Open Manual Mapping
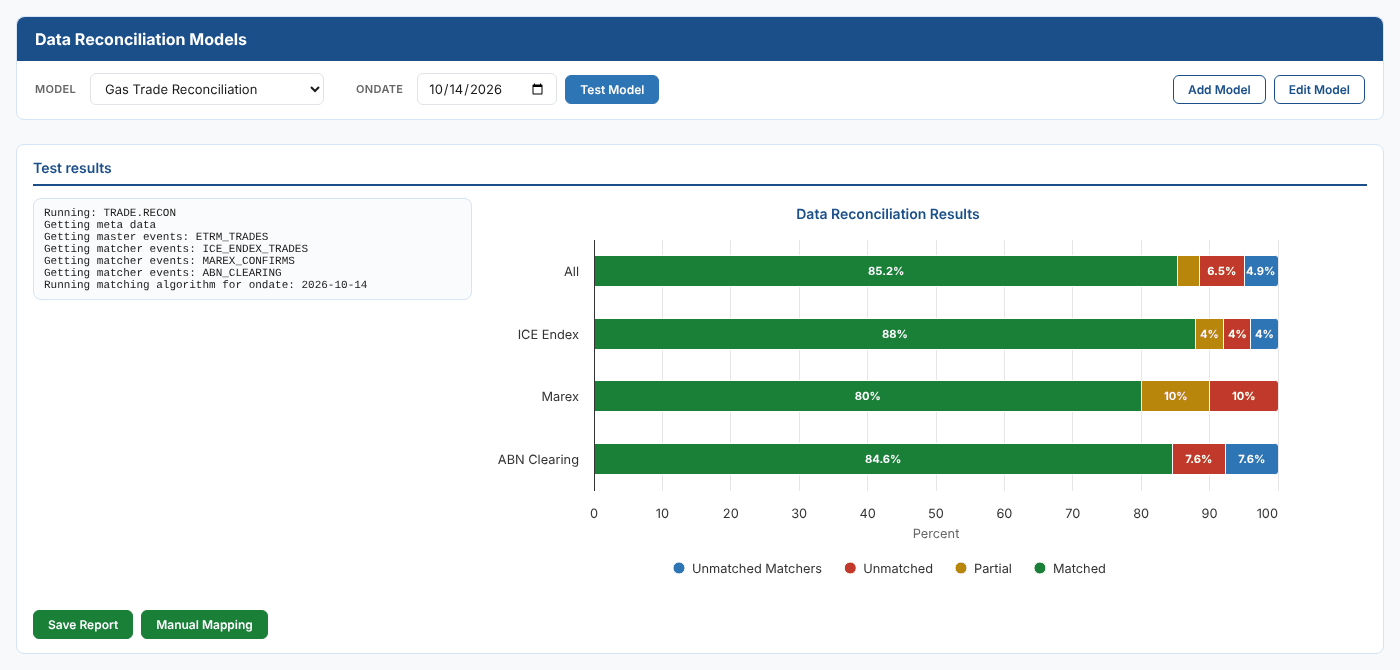The image size is (1400, 670). [x=204, y=625]
